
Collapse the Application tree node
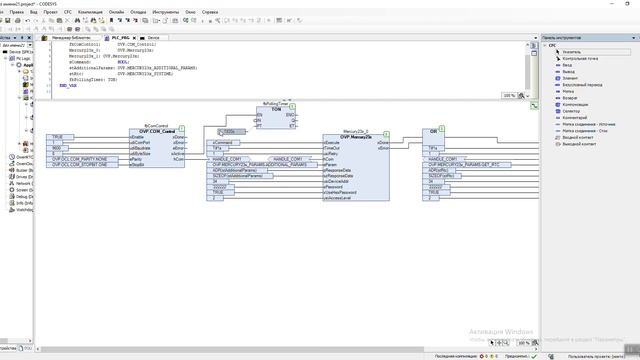pos(12,65)
